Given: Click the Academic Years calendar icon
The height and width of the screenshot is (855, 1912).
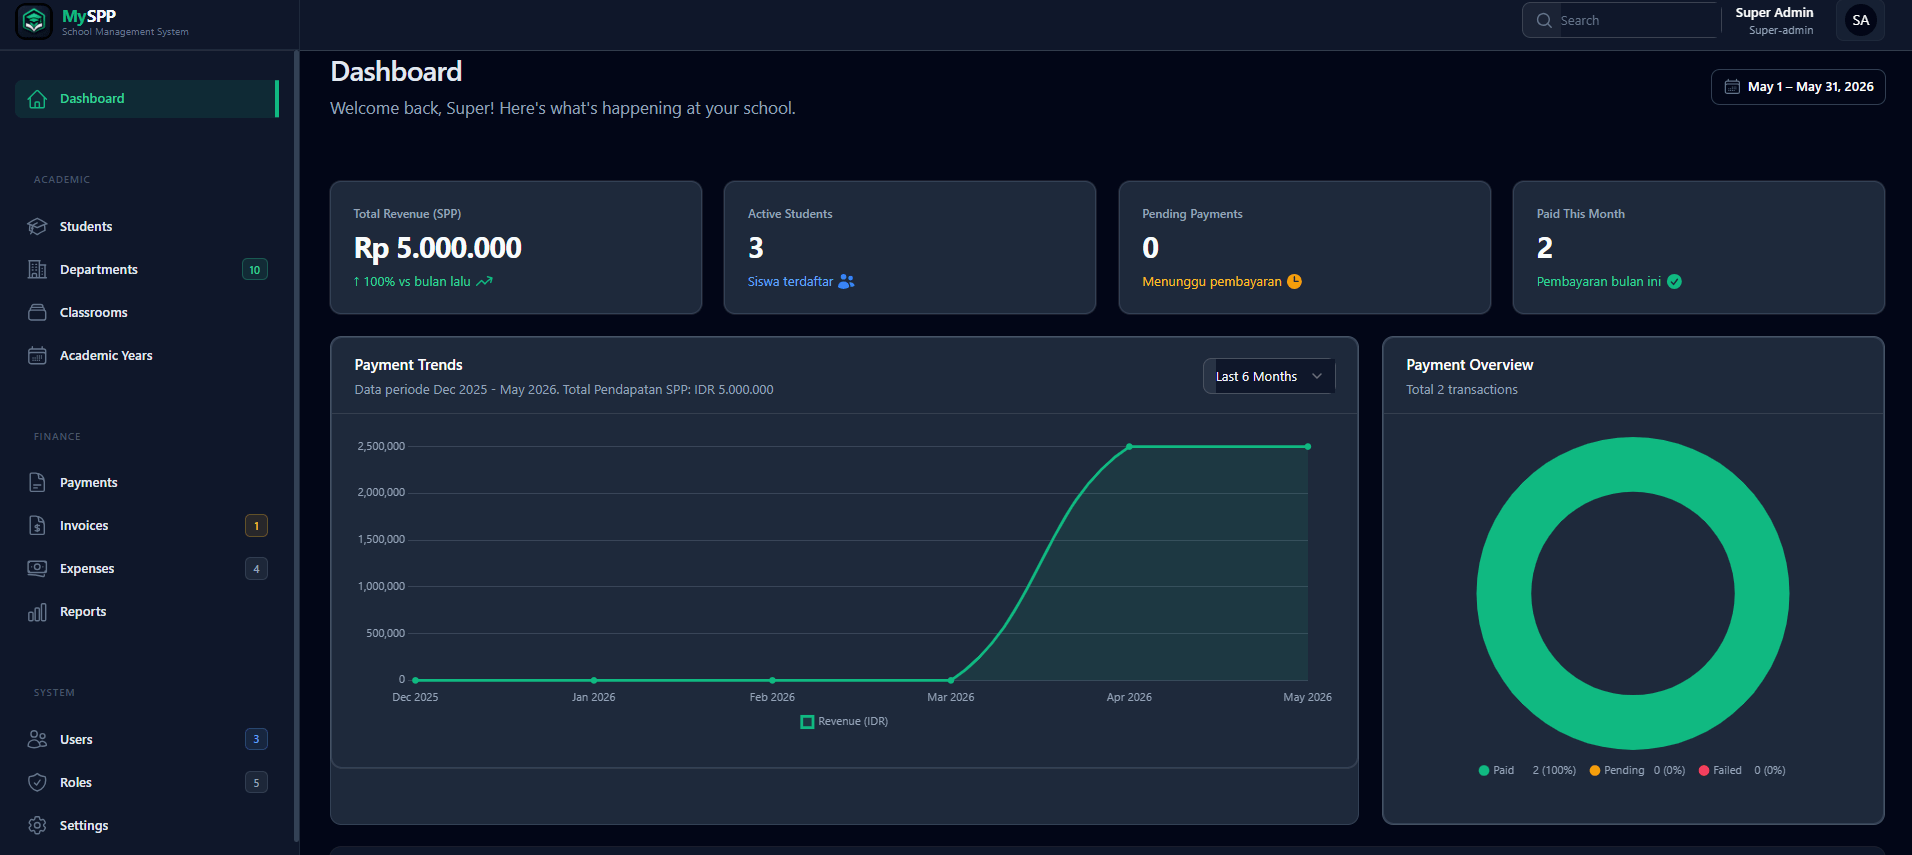Looking at the screenshot, I should click(x=37, y=356).
